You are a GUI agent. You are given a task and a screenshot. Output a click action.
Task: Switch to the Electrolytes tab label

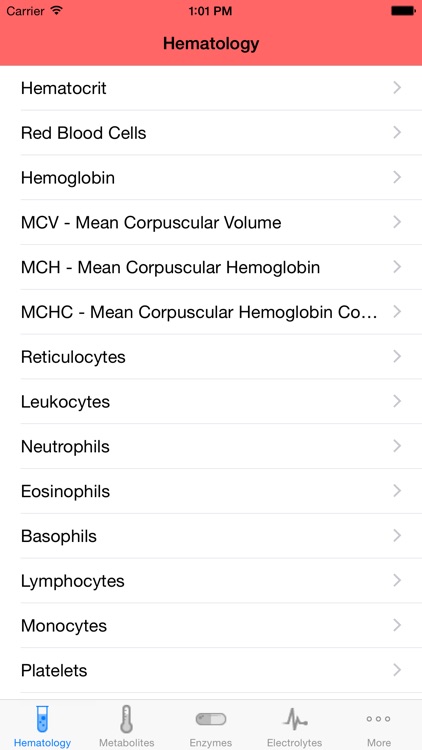(x=294, y=743)
